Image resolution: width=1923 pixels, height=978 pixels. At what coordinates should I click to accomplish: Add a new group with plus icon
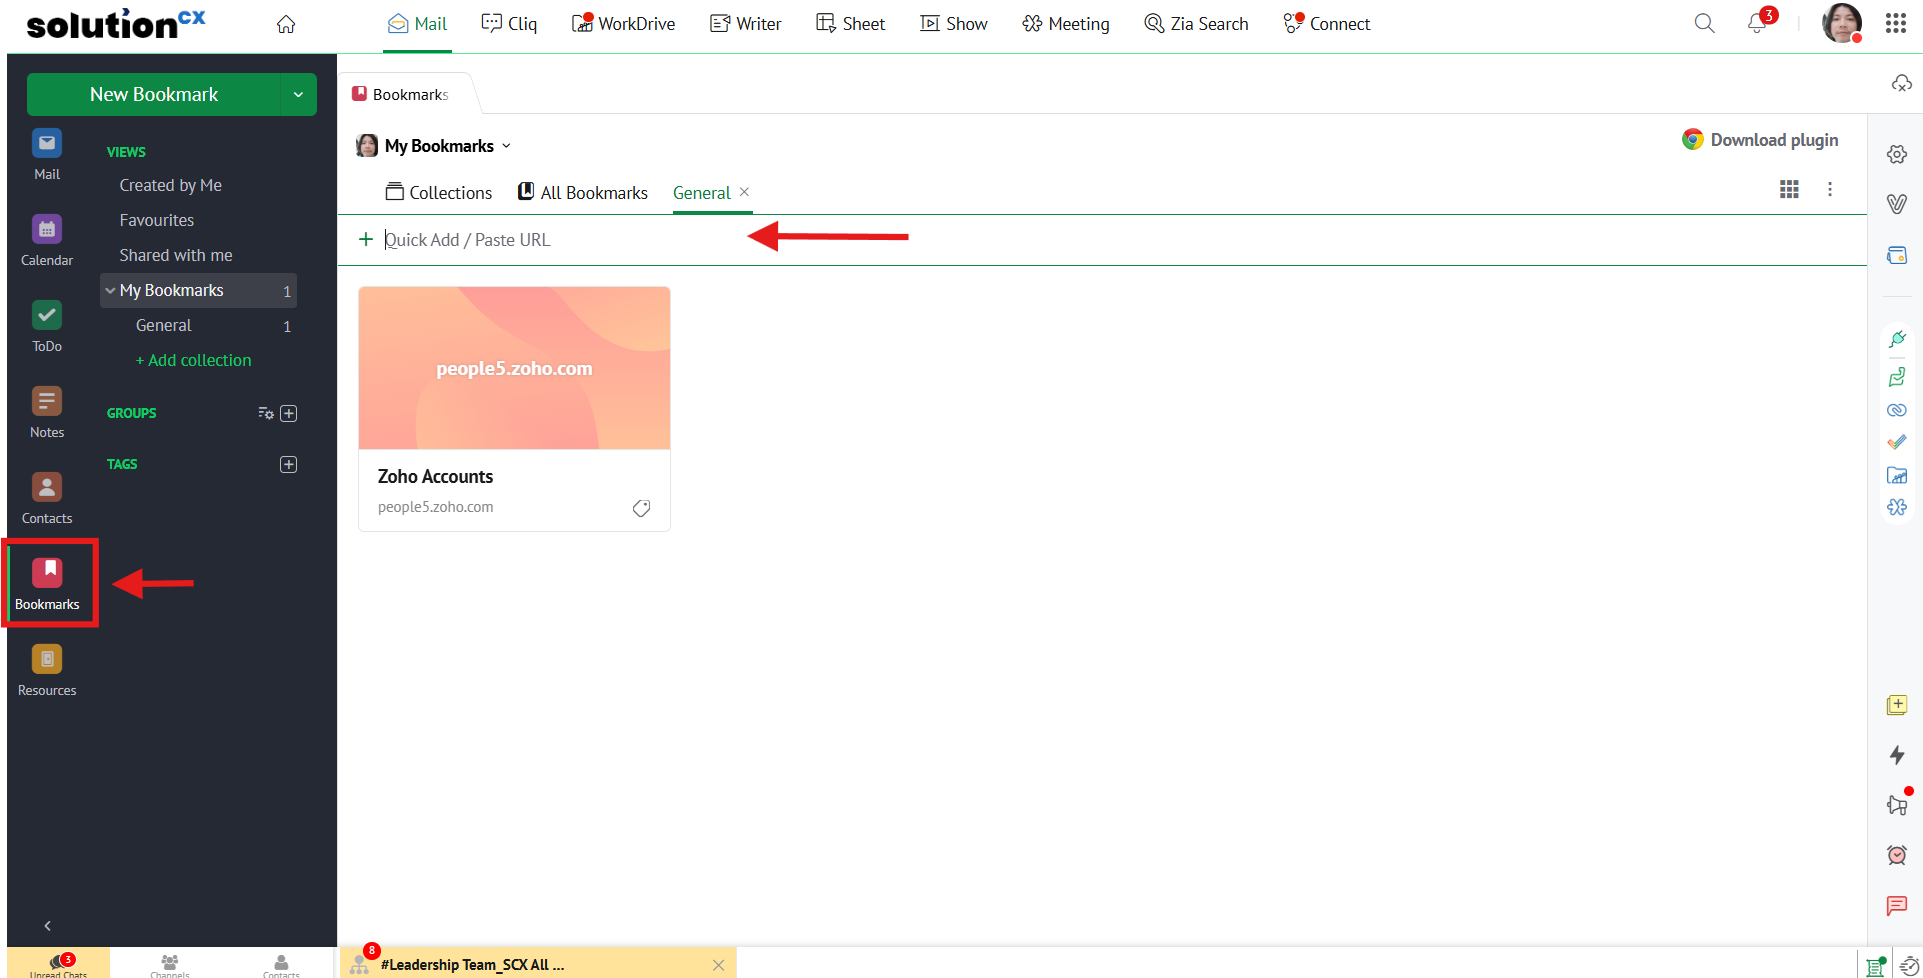(289, 413)
